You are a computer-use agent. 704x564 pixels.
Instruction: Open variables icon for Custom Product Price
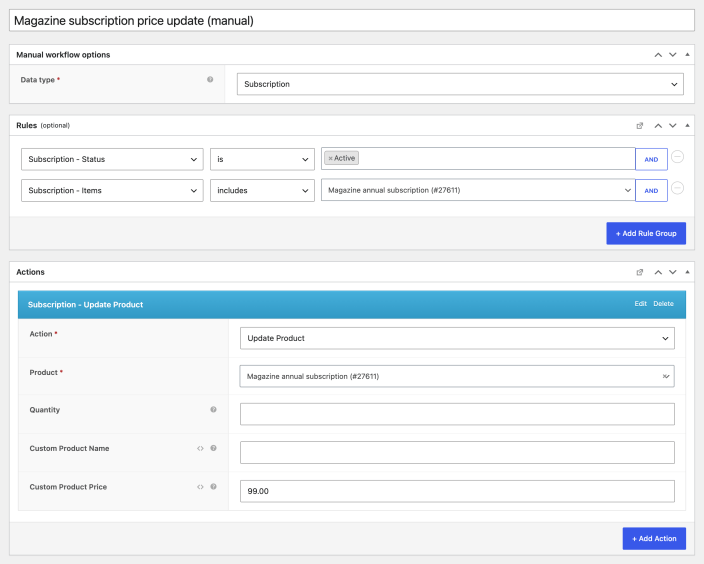[200, 487]
